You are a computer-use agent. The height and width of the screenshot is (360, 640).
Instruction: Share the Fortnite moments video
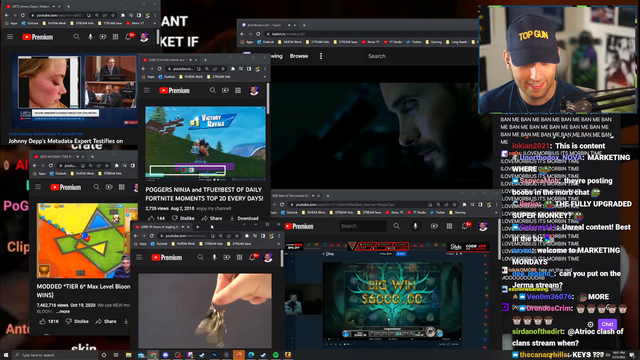[x=211, y=218]
